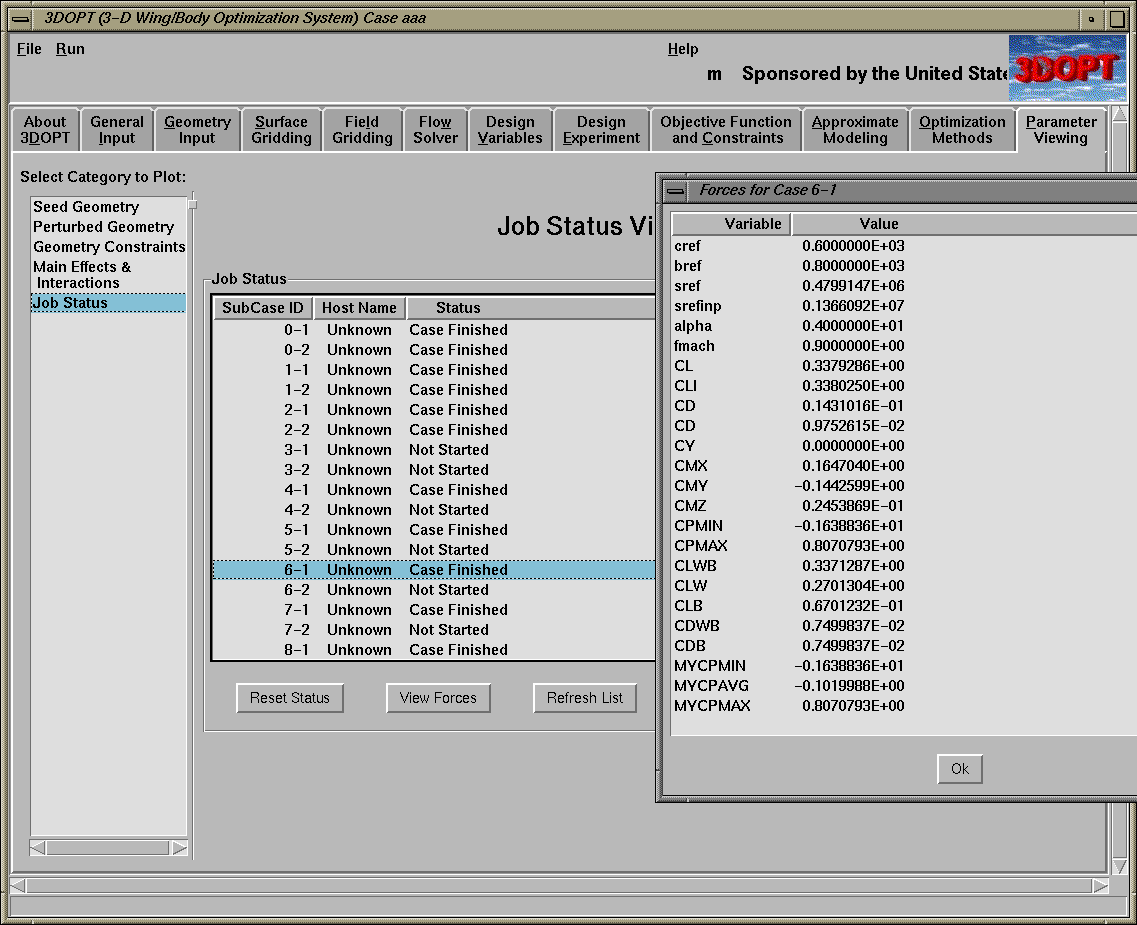The height and width of the screenshot is (925, 1137).
Task: Click the 3DOPT logo image
Action: coord(1067,68)
